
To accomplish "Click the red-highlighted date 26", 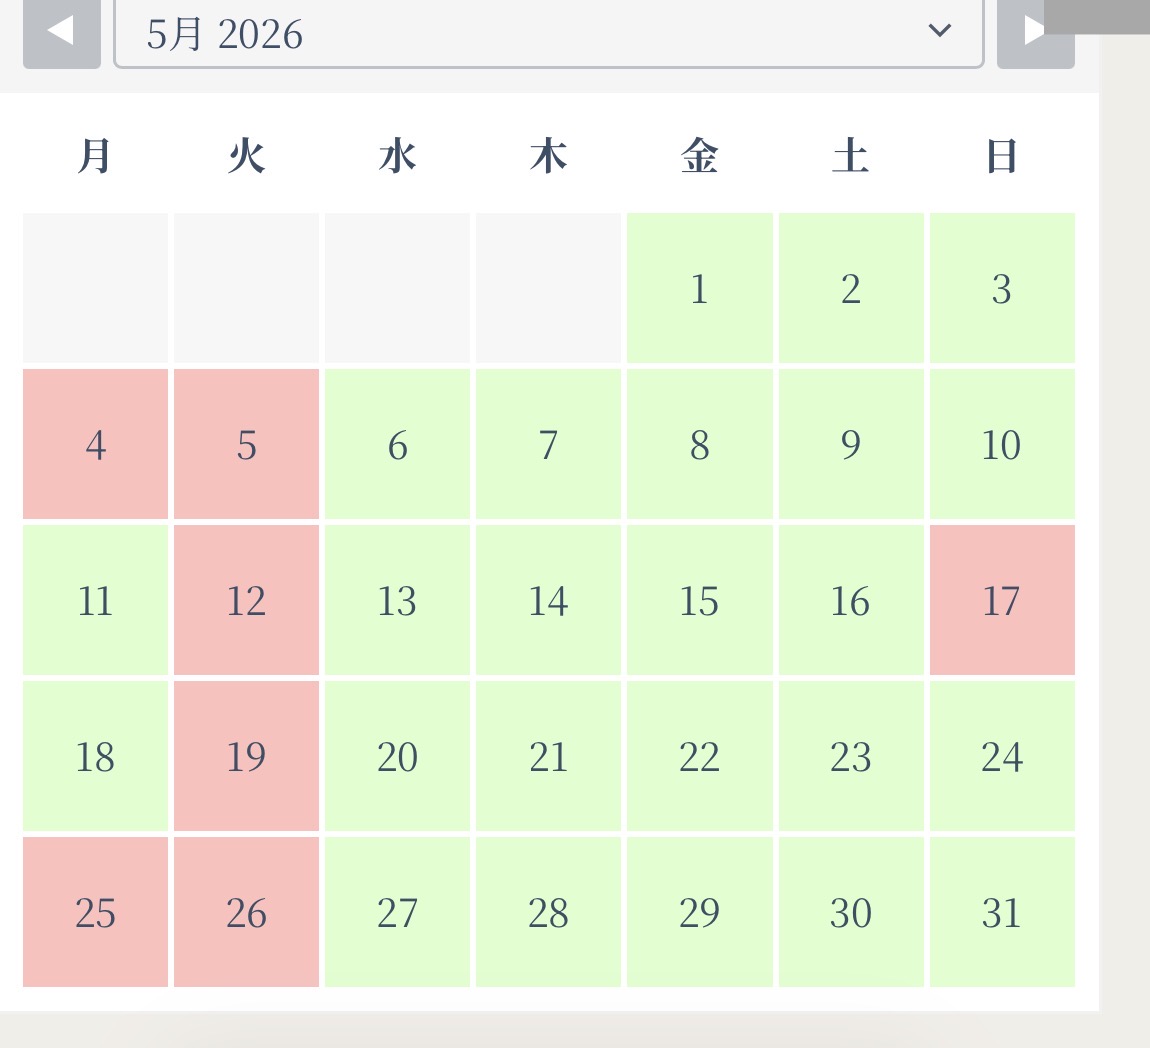I will coord(246,912).
